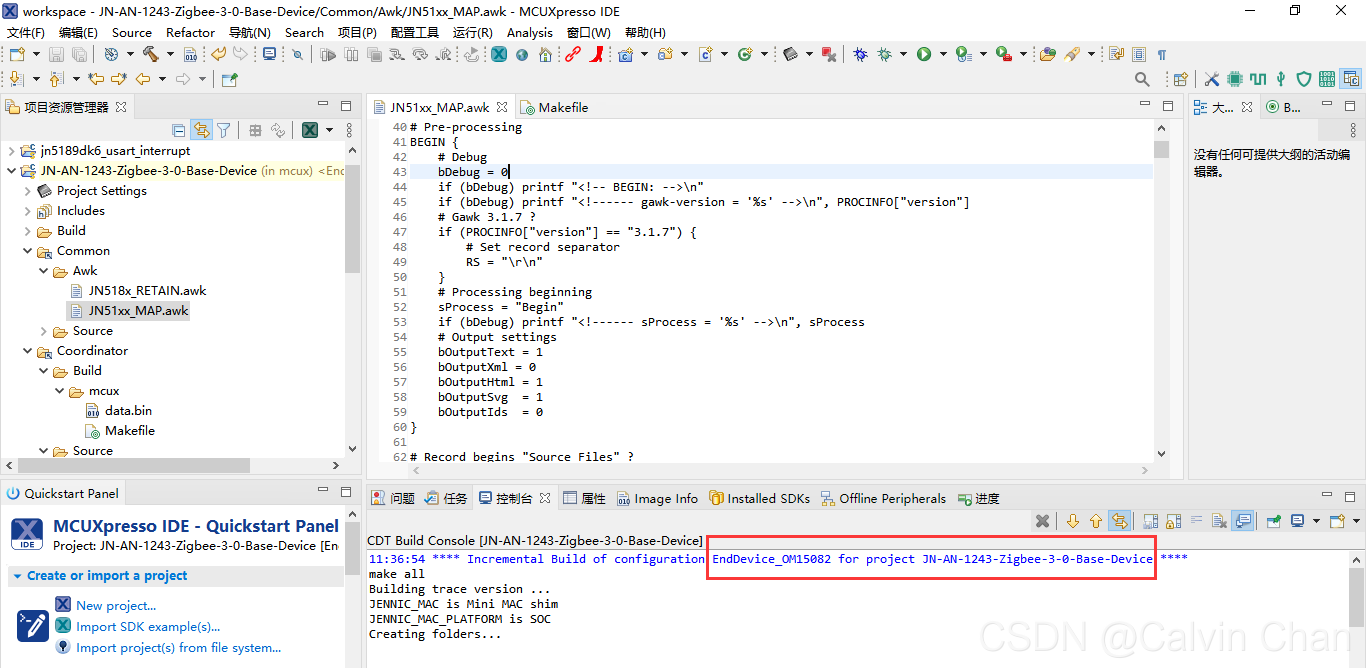The width and height of the screenshot is (1366, 668).
Task: Click the New project... link
Action: click(x=116, y=605)
